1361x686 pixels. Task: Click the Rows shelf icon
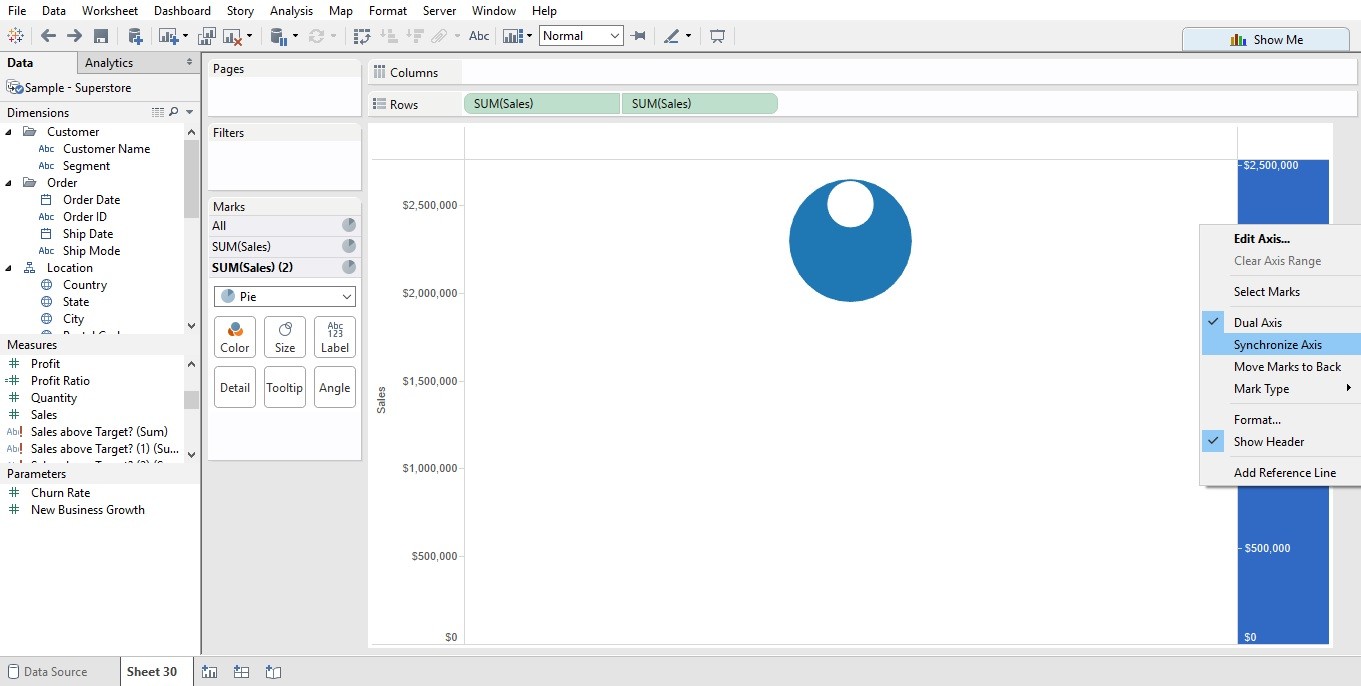(379, 104)
